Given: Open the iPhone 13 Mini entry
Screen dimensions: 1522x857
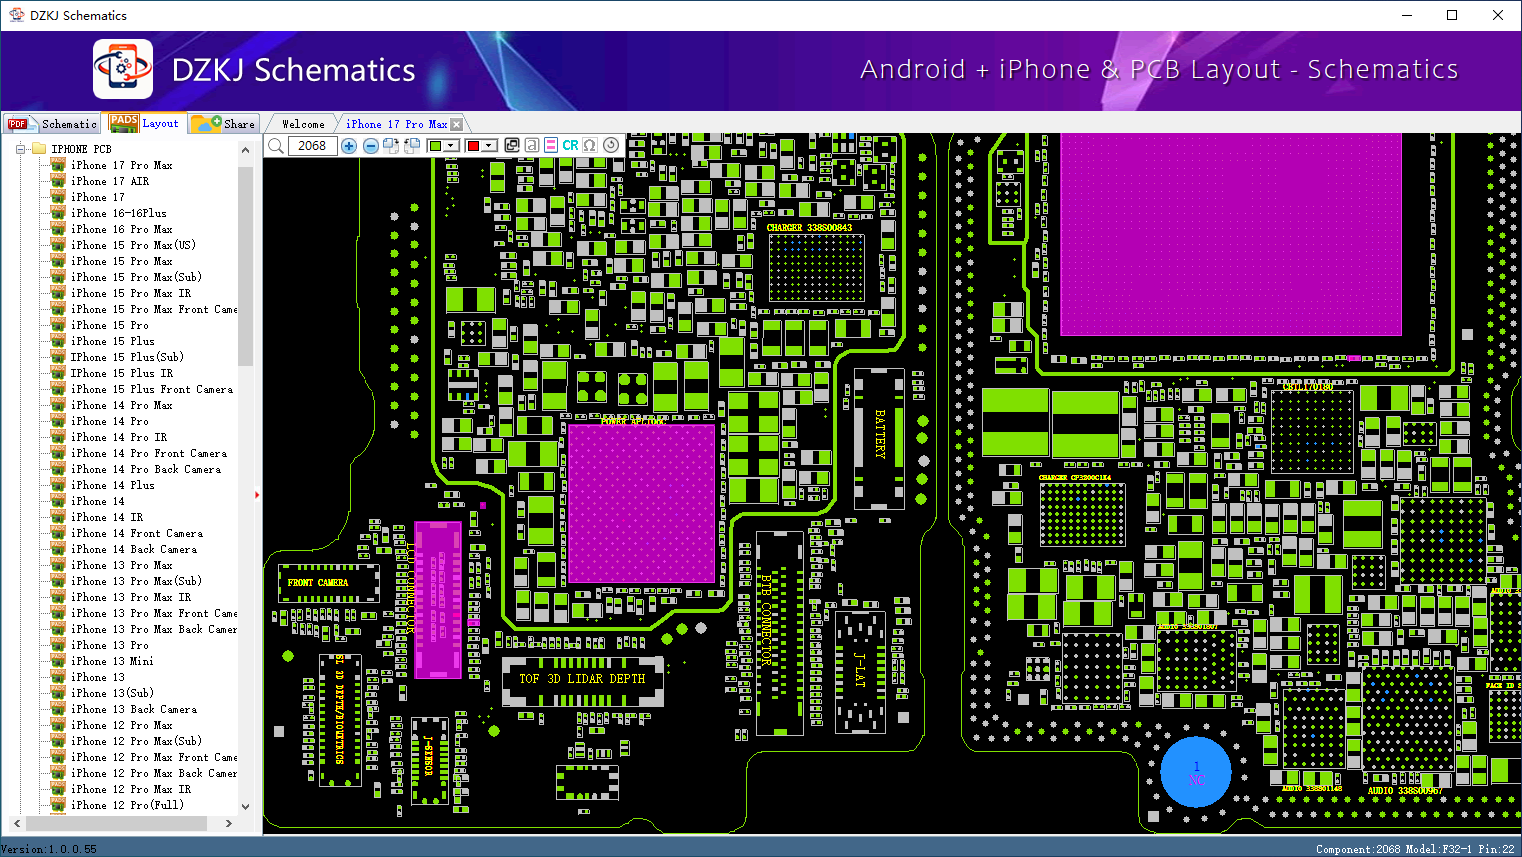Looking at the screenshot, I should 112,661.
